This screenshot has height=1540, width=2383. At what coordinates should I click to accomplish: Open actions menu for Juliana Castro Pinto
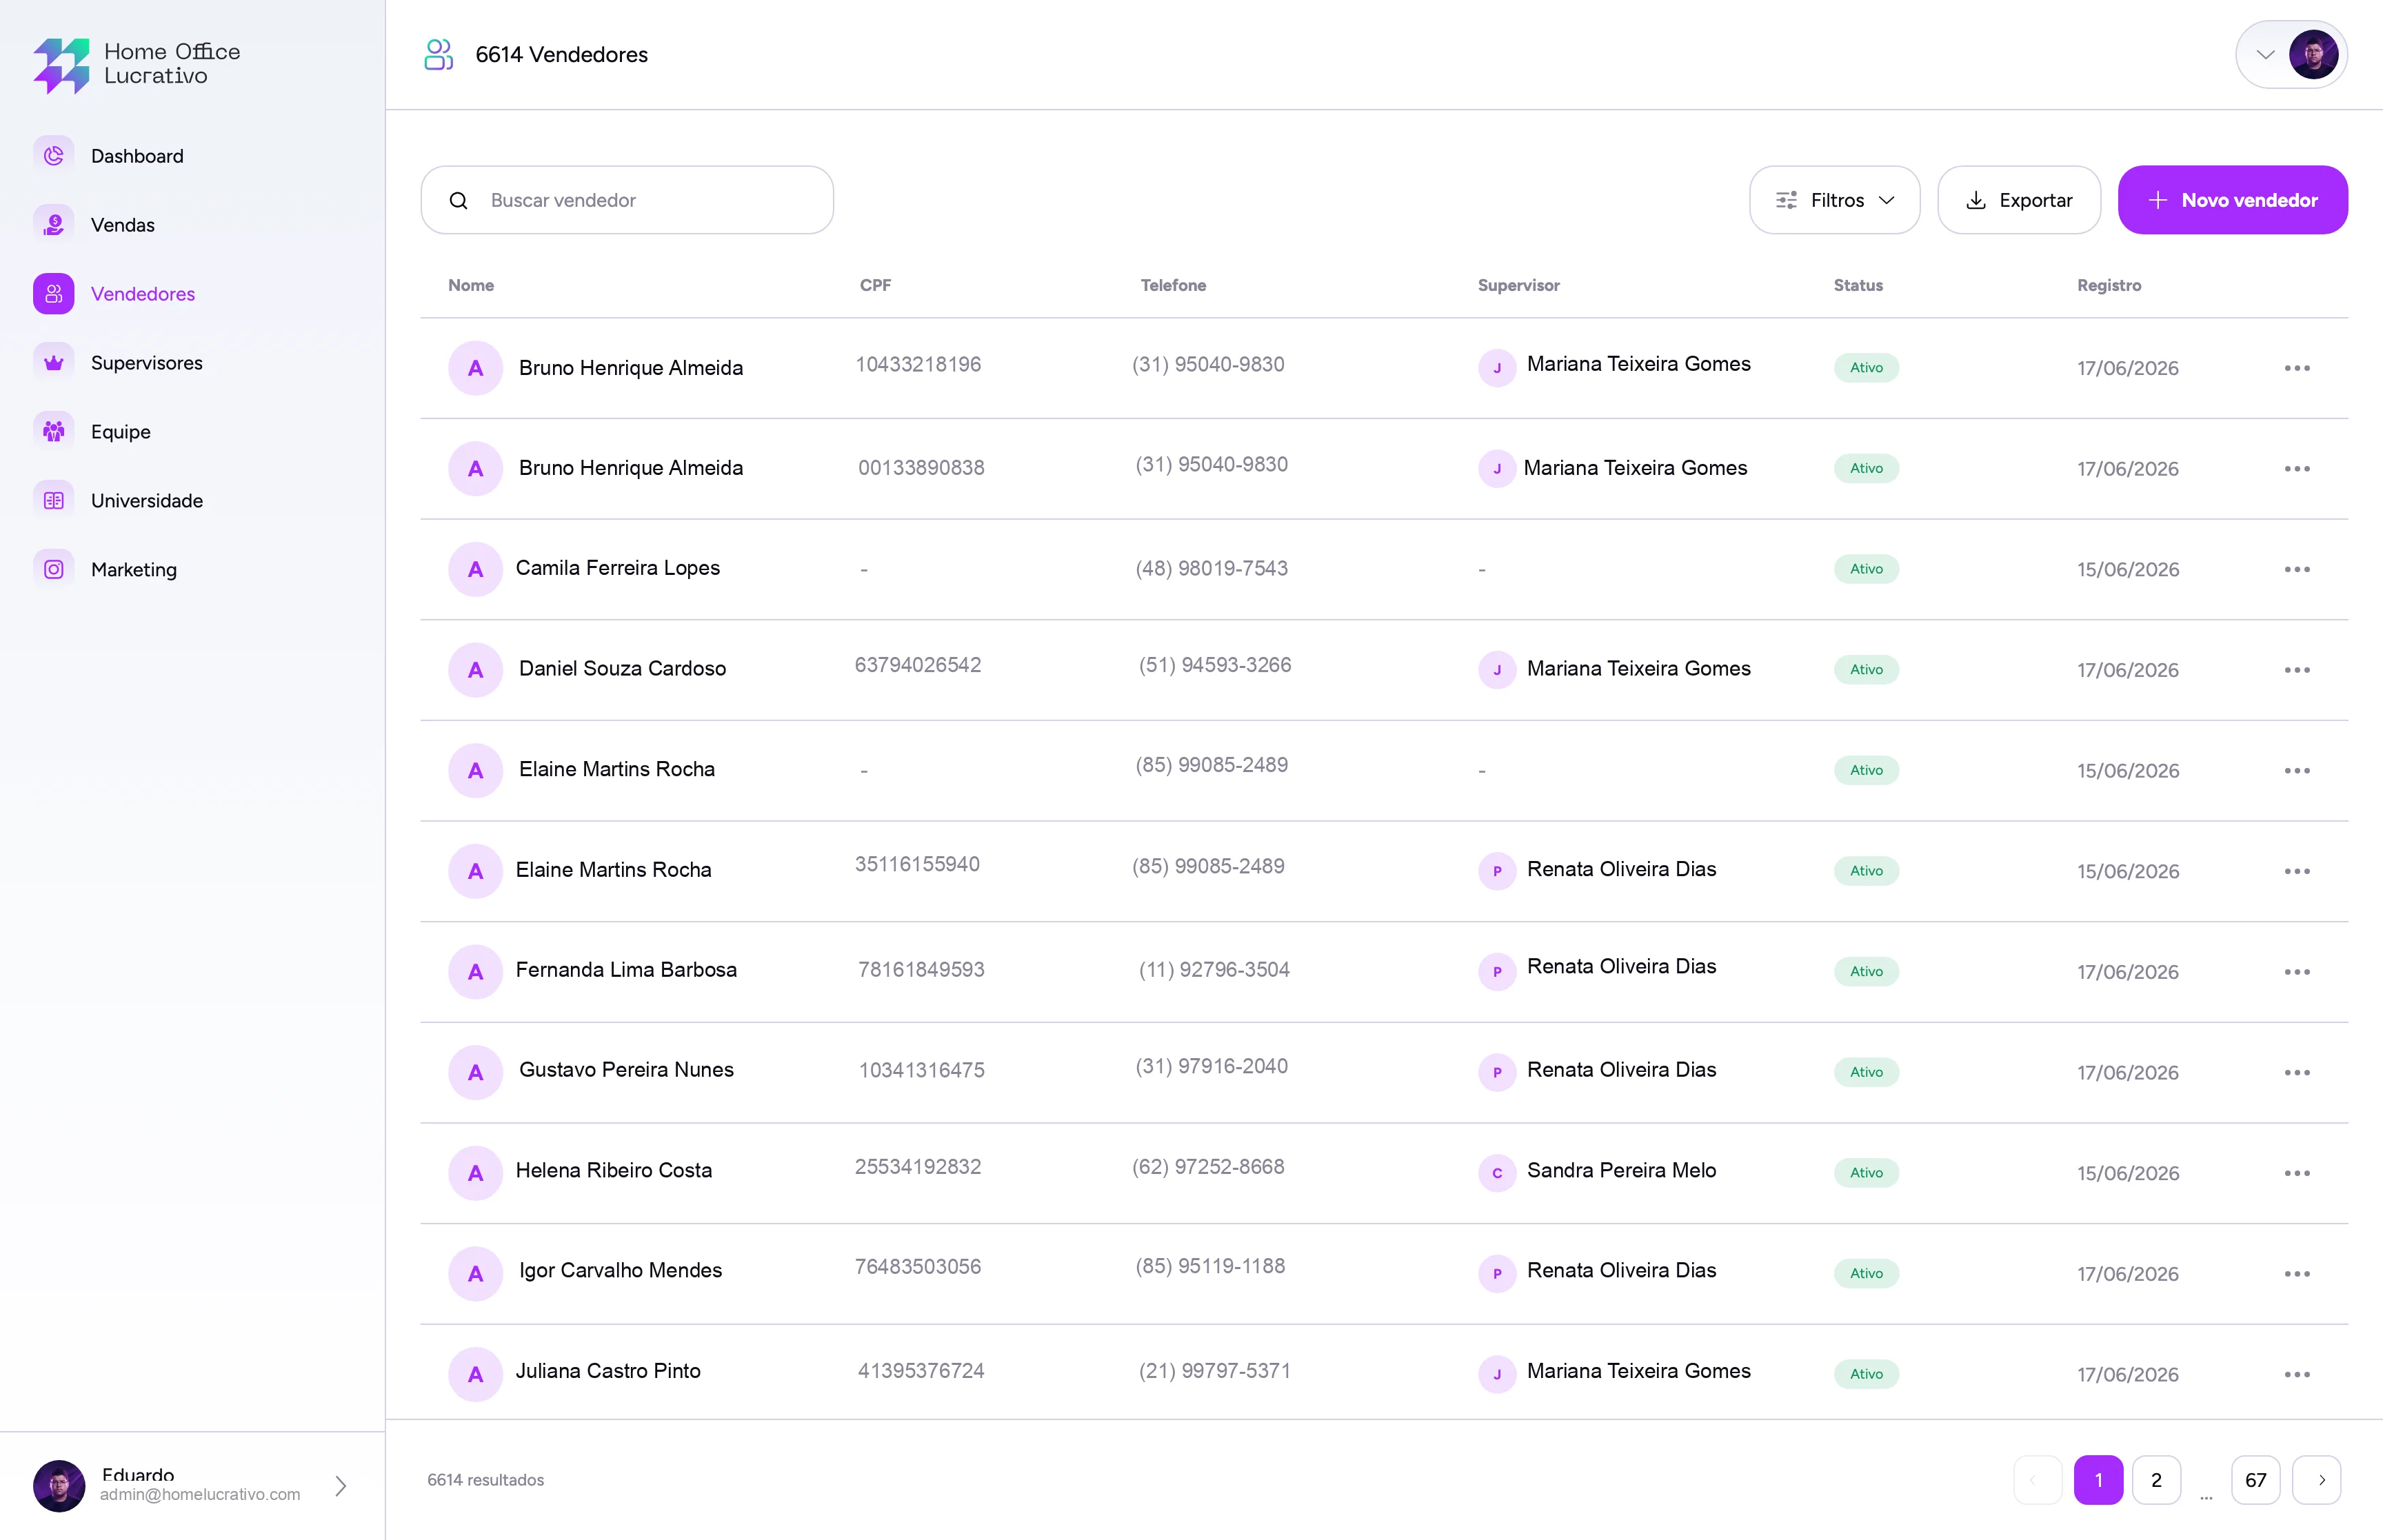(x=2297, y=1374)
